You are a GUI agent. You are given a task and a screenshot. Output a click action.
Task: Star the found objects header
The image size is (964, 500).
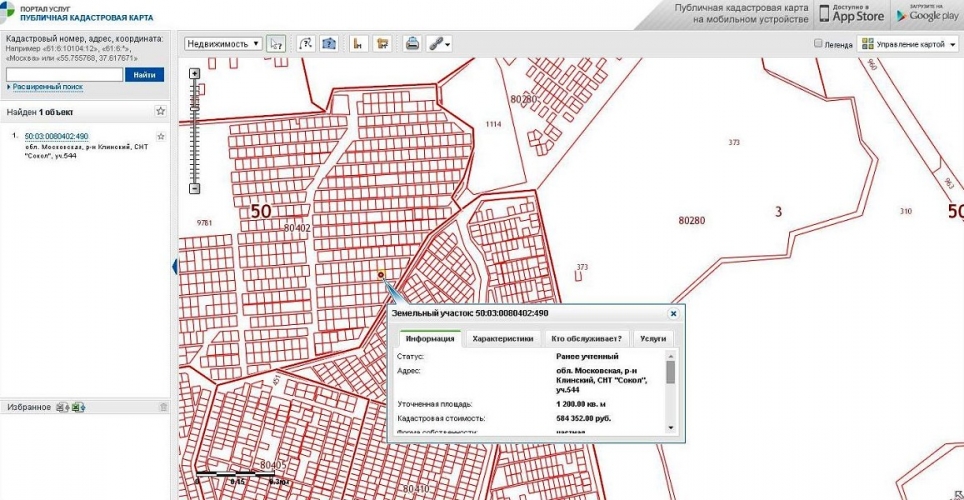[160, 111]
